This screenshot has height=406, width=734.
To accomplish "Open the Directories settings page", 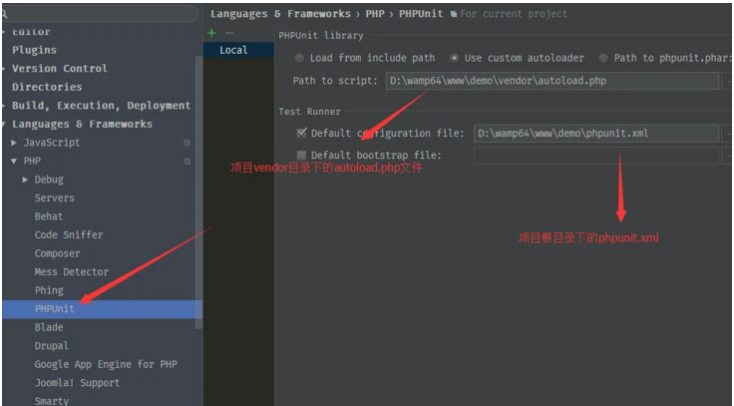I will tap(47, 87).
